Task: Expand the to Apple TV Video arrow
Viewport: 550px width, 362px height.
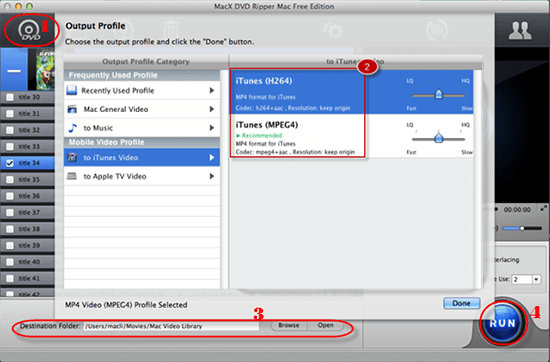Action: click(x=212, y=176)
